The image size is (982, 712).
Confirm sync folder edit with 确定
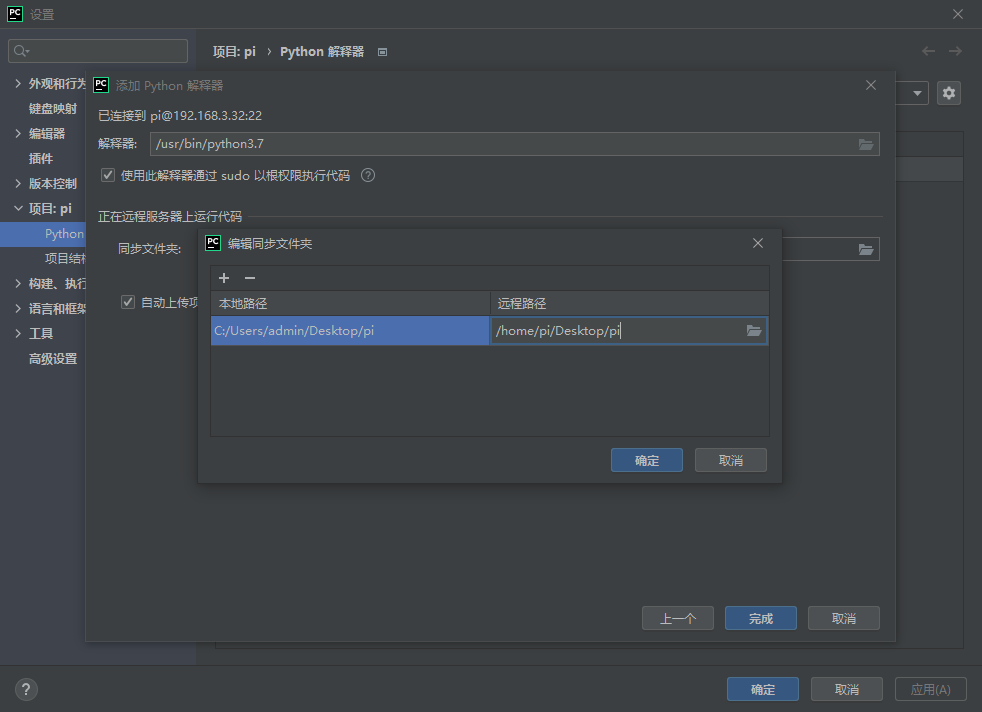pos(646,460)
